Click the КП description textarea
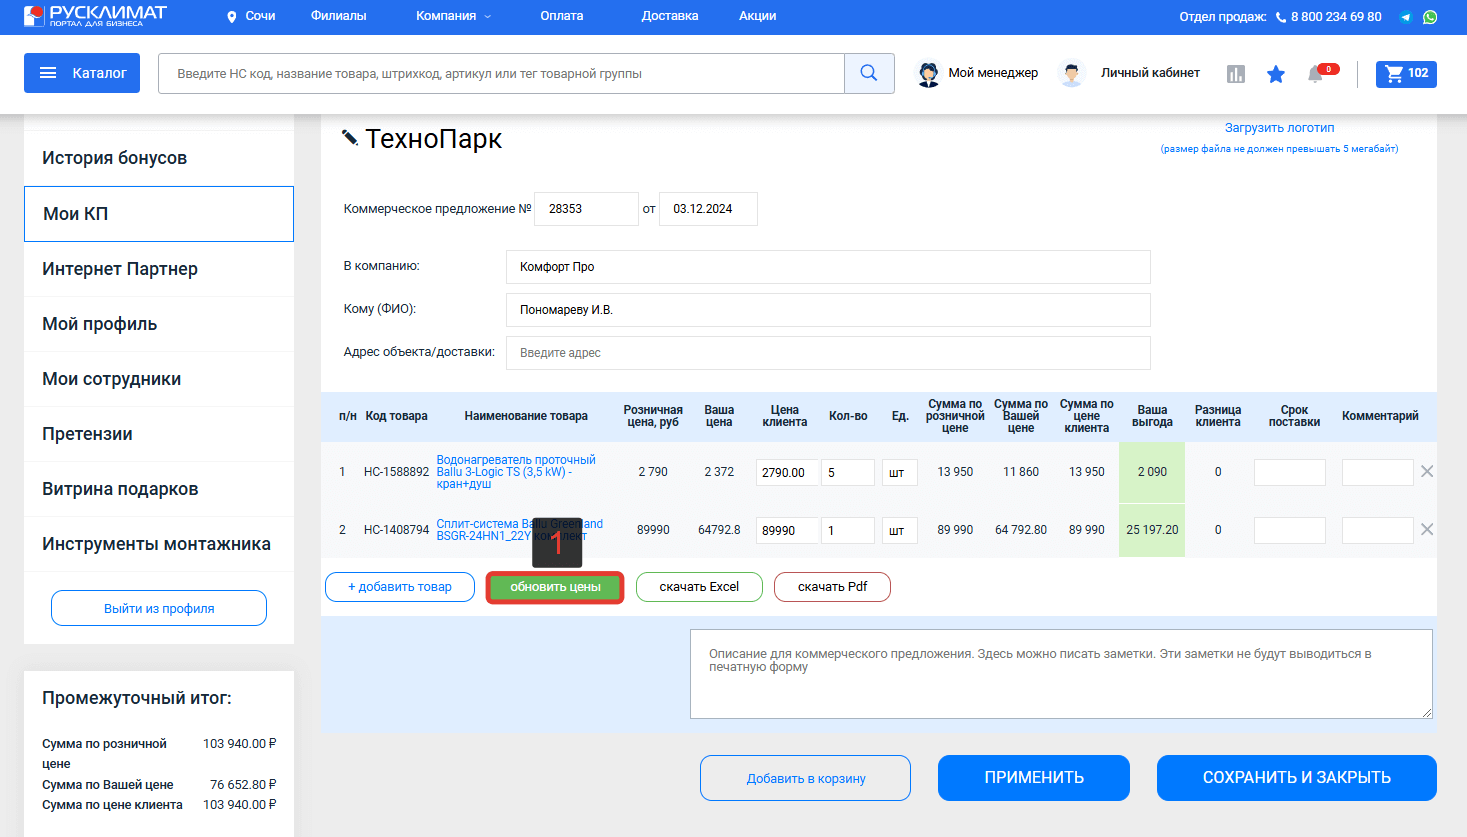Image resolution: width=1467 pixels, height=837 pixels. pos(1061,674)
